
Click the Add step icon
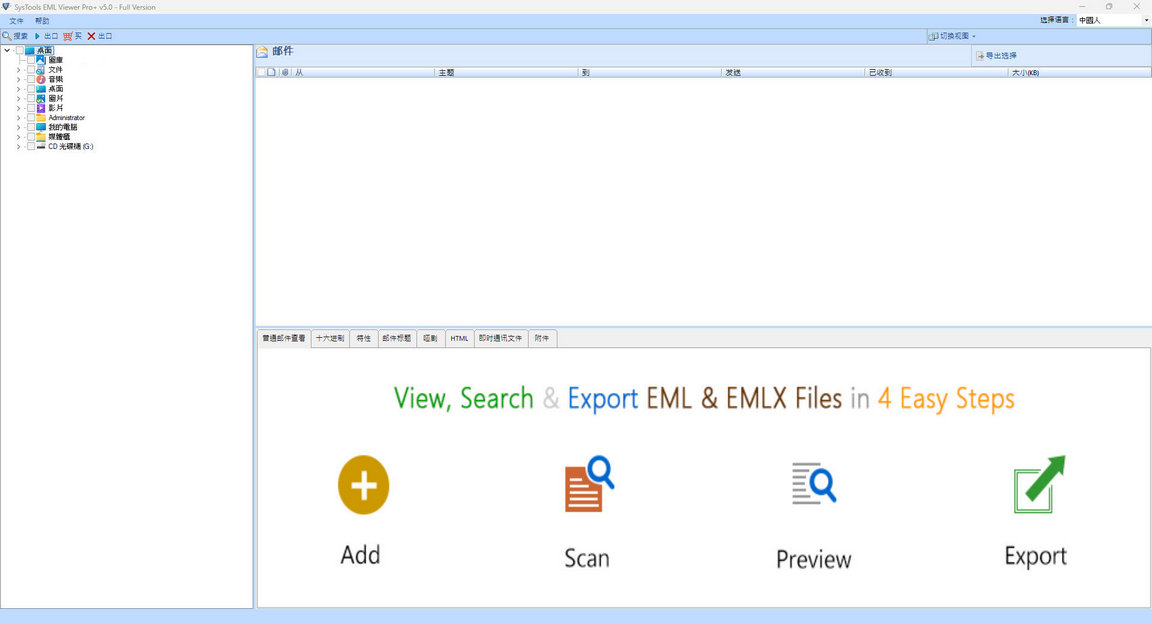pyautogui.click(x=362, y=485)
